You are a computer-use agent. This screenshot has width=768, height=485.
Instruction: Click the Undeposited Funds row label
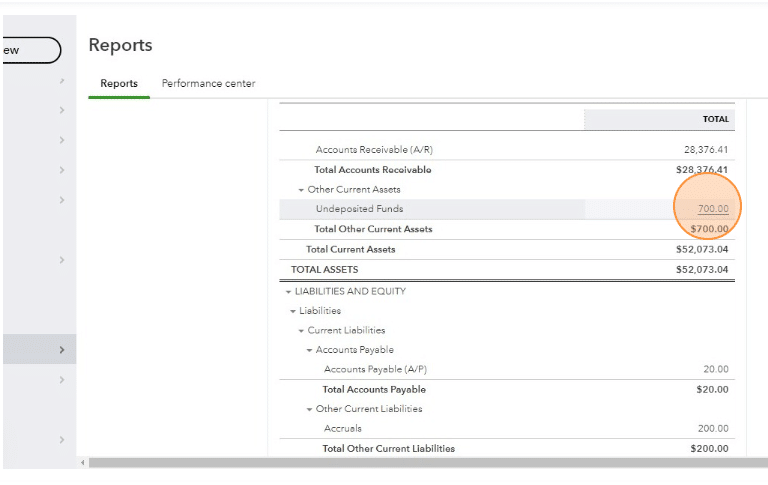point(359,209)
